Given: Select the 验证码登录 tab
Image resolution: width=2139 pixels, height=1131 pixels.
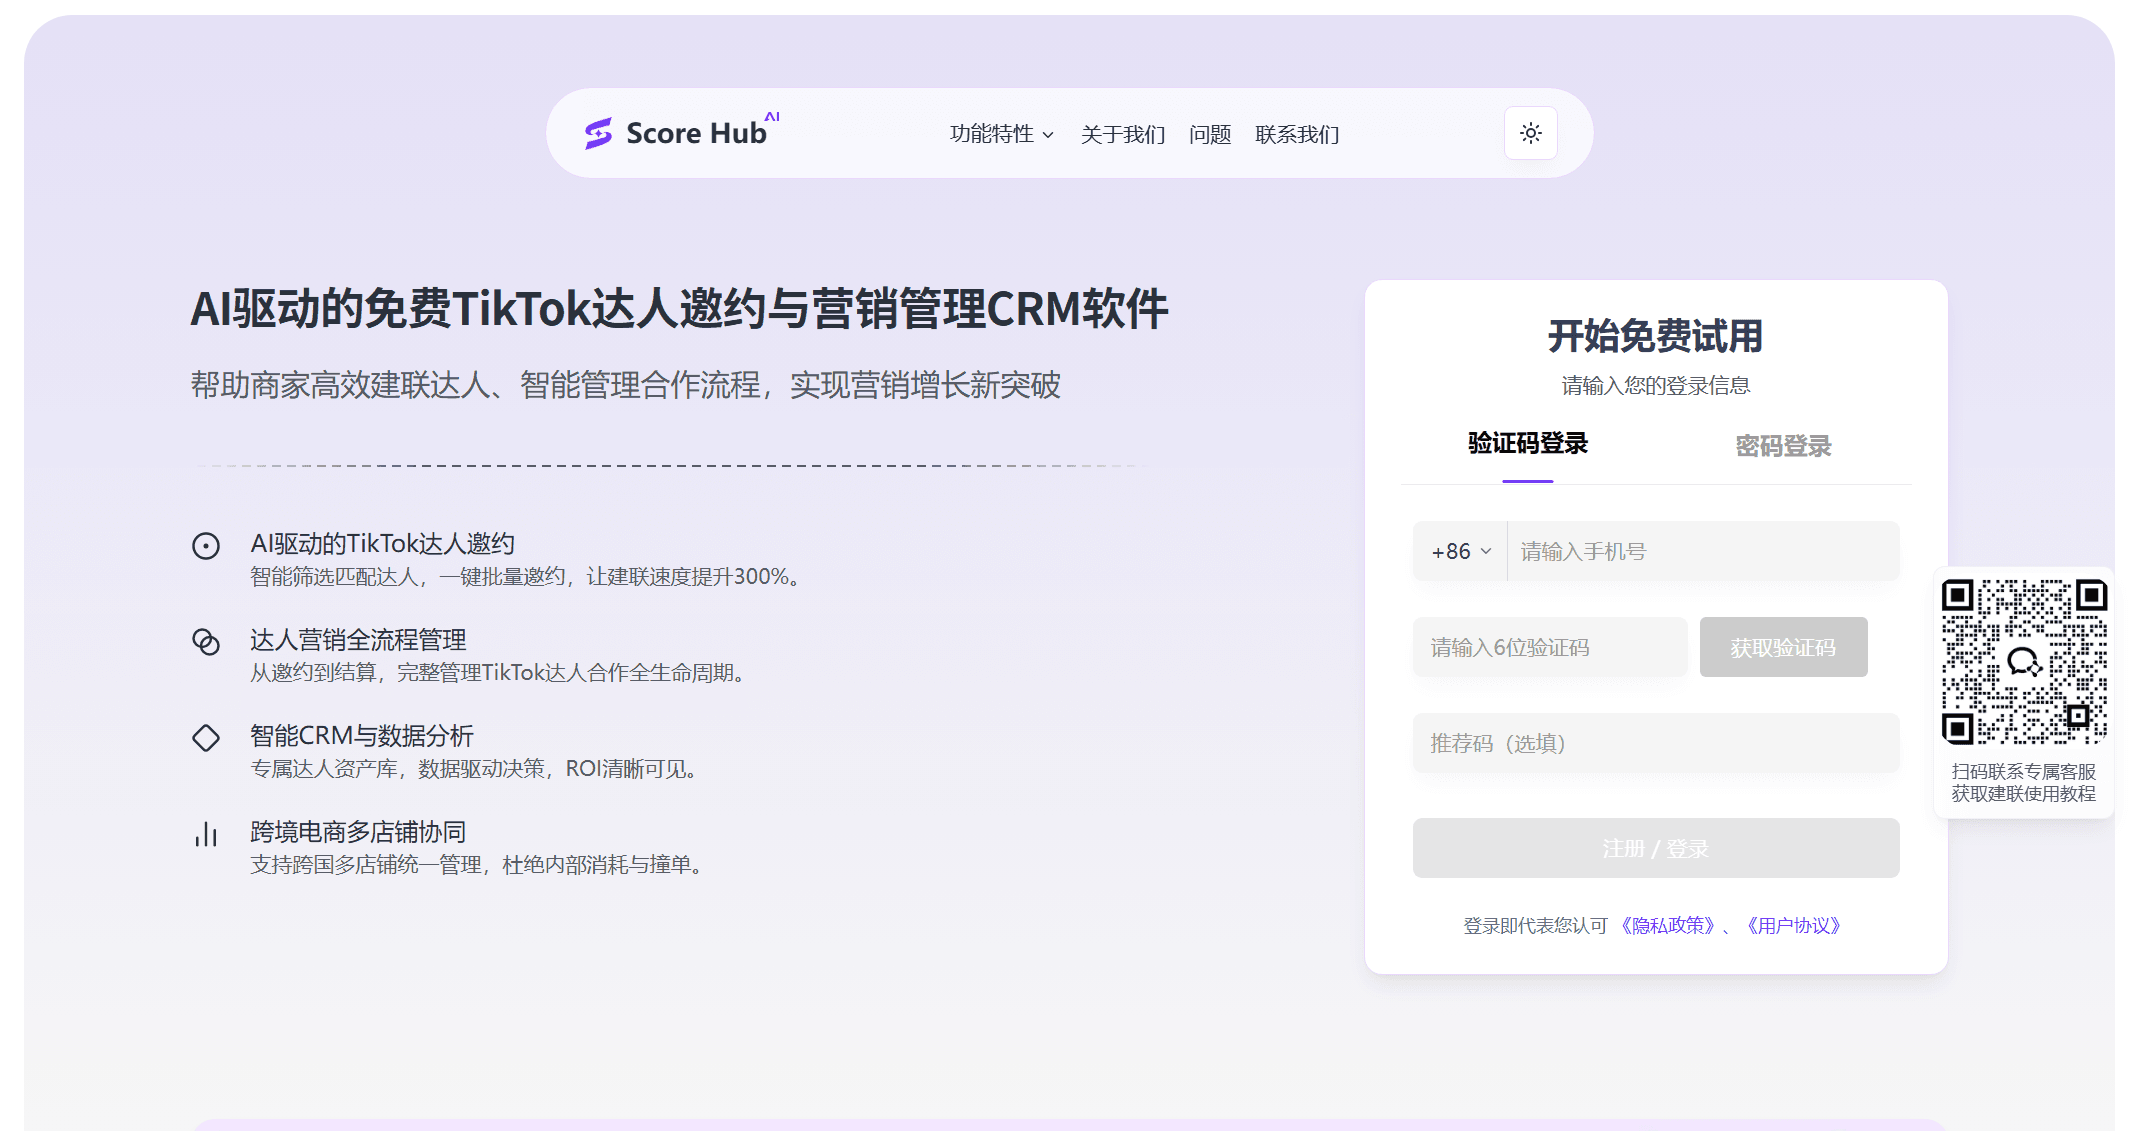Looking at the screenshot, I should coord(1525,446).
